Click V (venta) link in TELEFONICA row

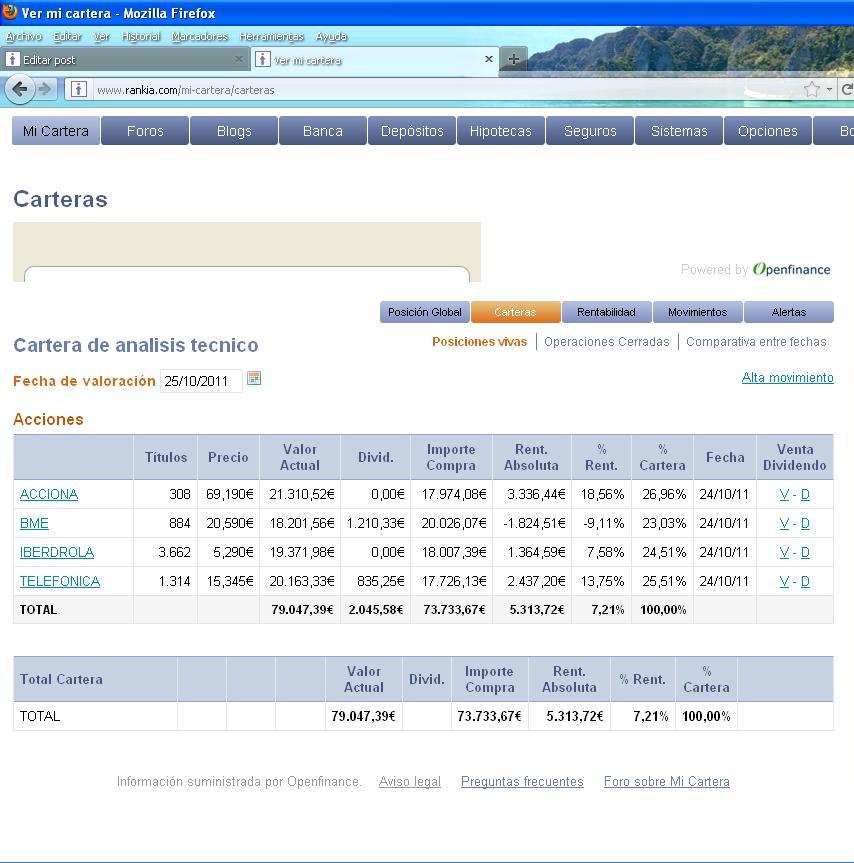[784, 581]
